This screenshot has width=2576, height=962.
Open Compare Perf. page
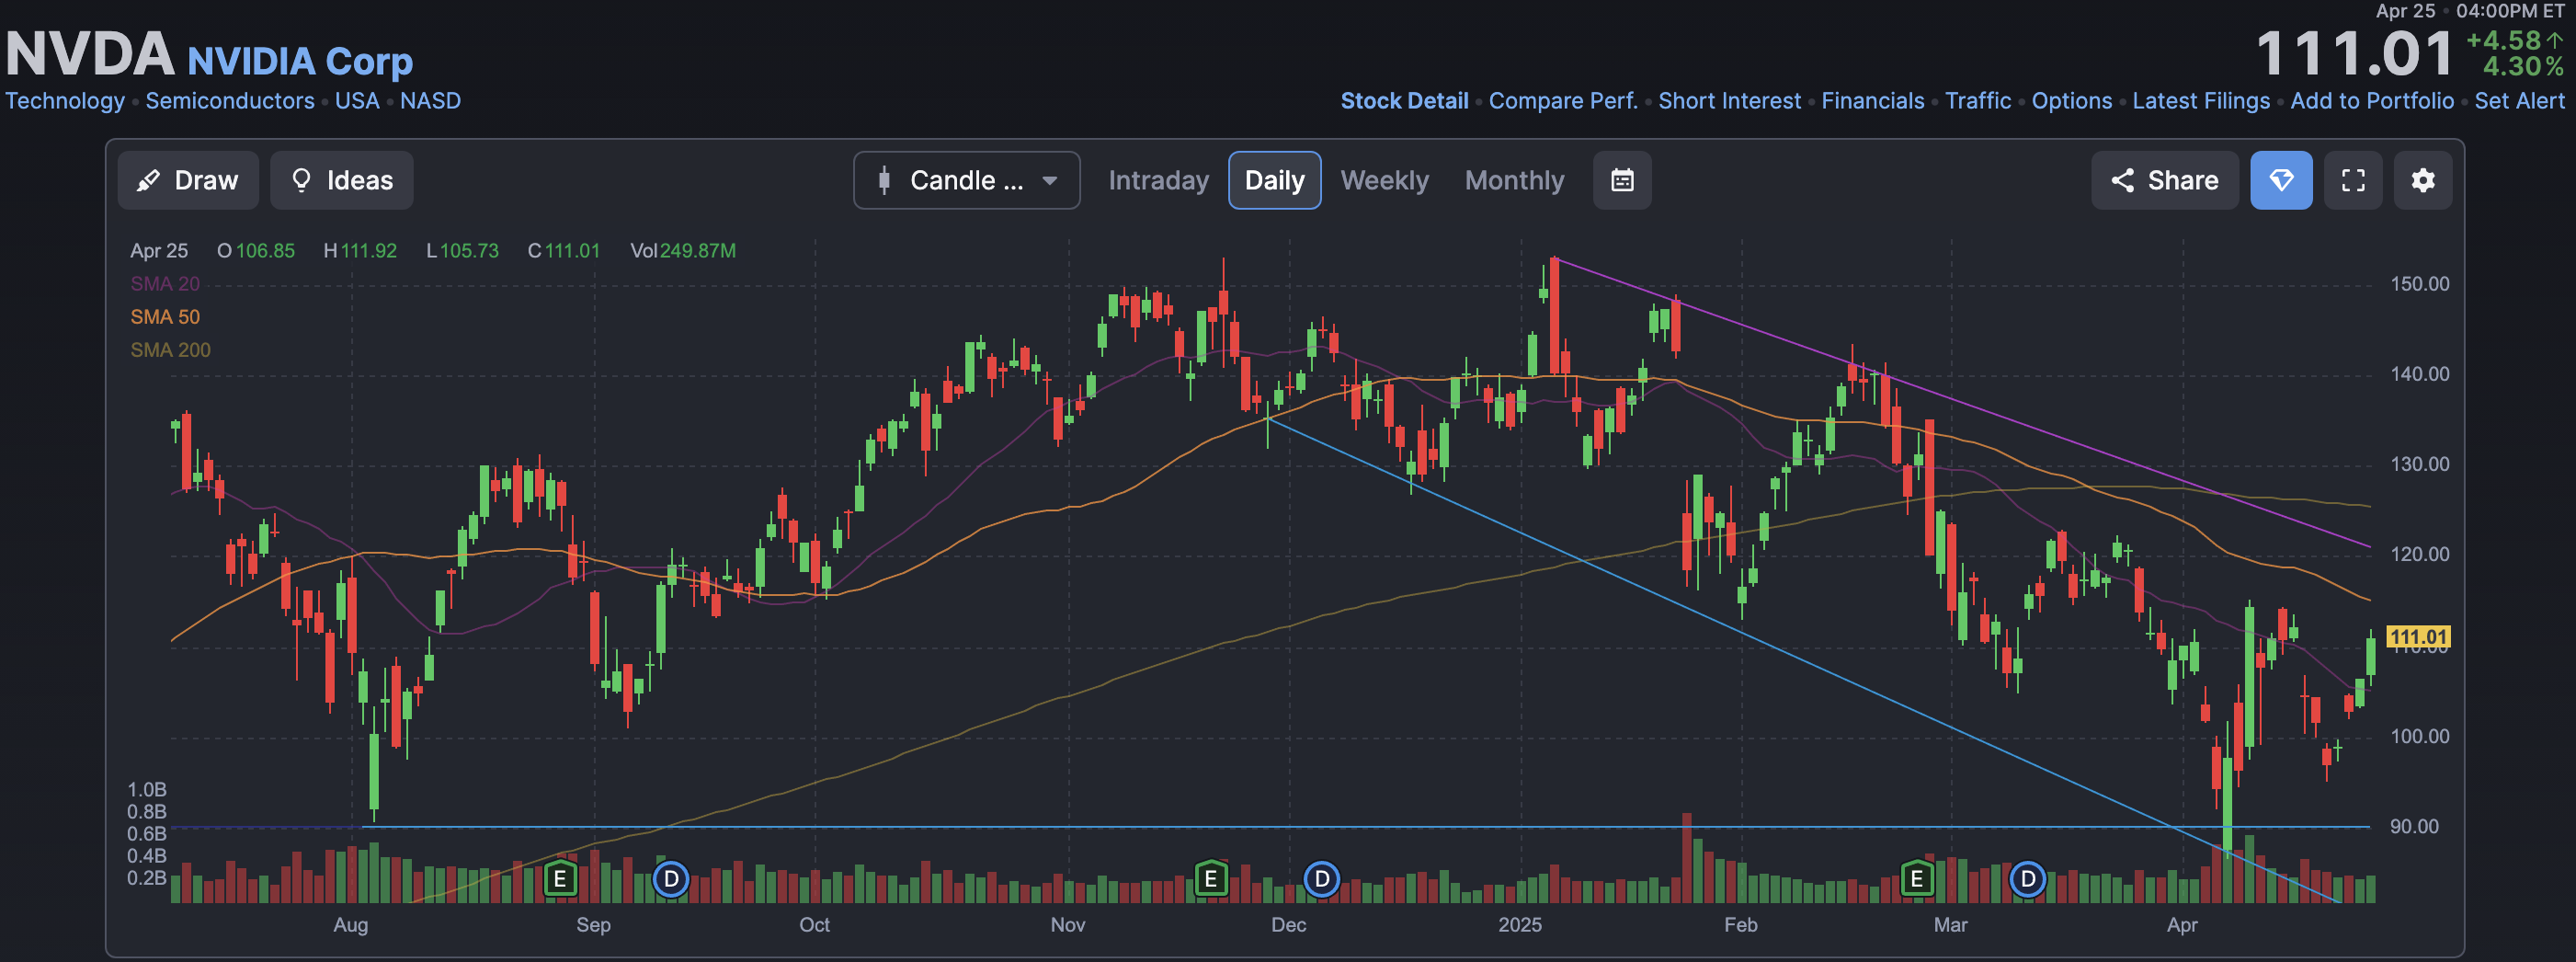(1563, 101)
